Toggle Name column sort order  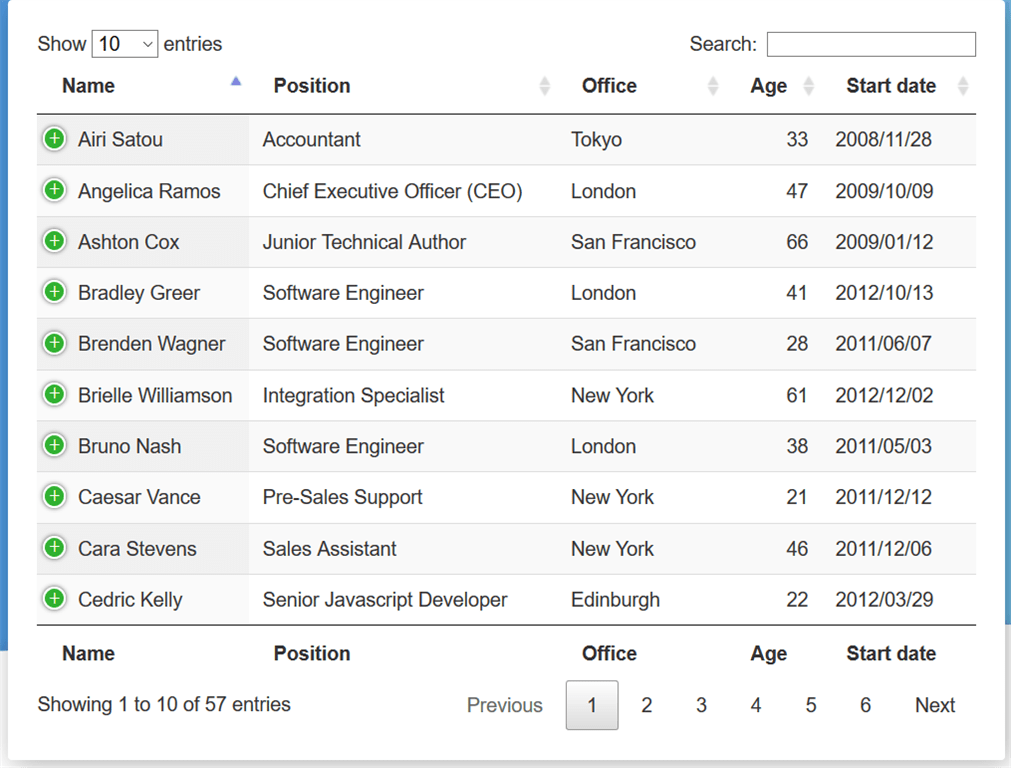[89, 86]
